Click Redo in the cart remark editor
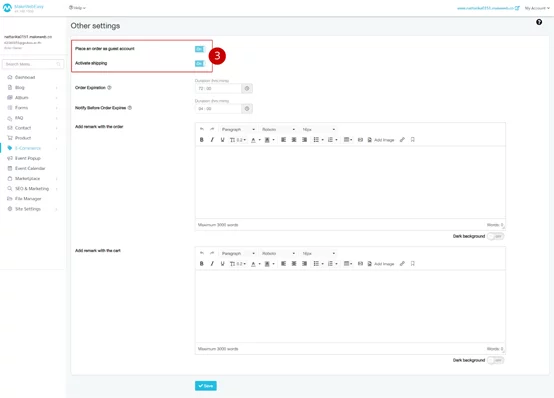This screenshot has width=554, height=398. (x=212, y=253)
